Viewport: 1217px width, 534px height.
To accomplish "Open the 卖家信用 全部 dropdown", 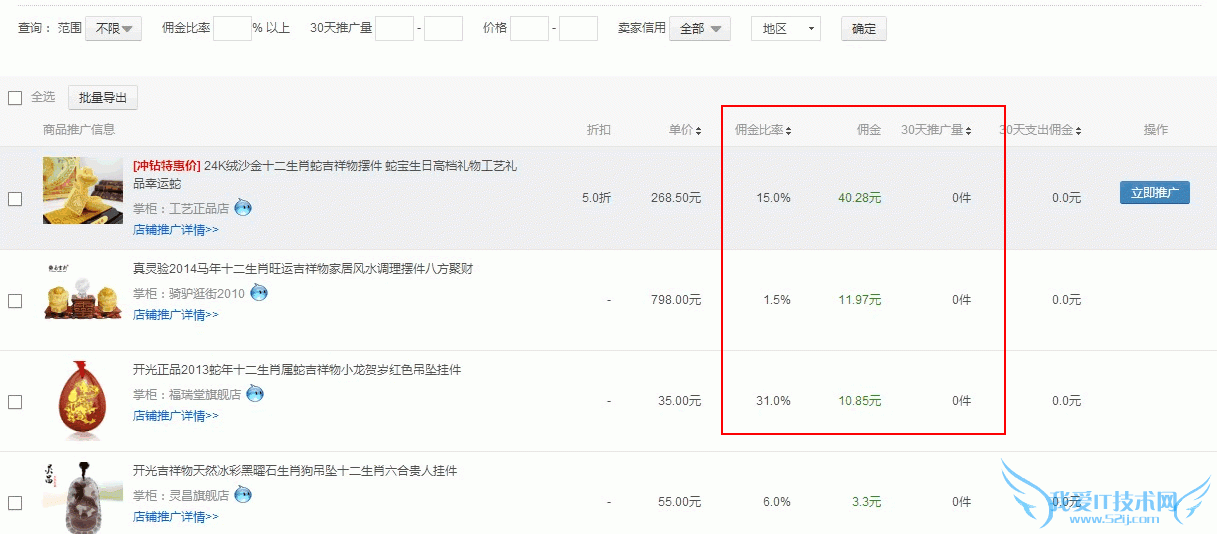I will (700, 29).
